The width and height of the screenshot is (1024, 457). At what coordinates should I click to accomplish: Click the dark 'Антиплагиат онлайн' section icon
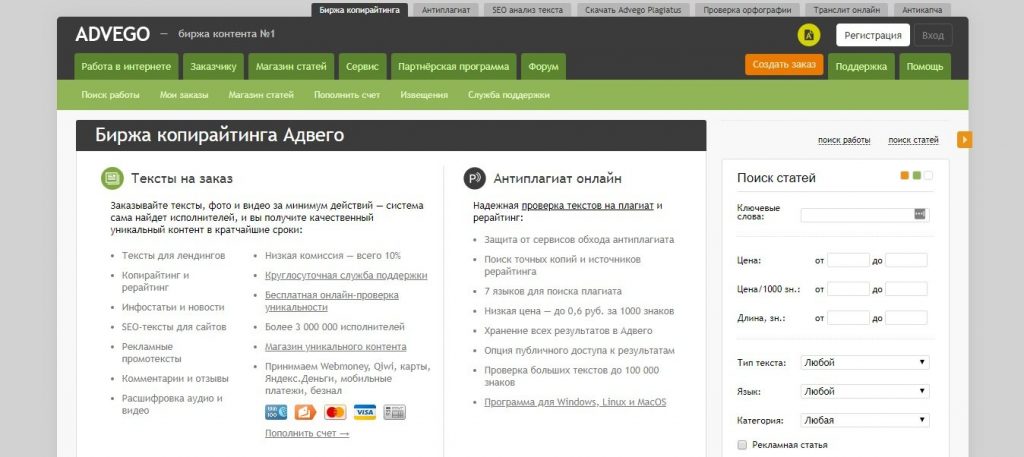pyautogui.click(x=475, y=178)
